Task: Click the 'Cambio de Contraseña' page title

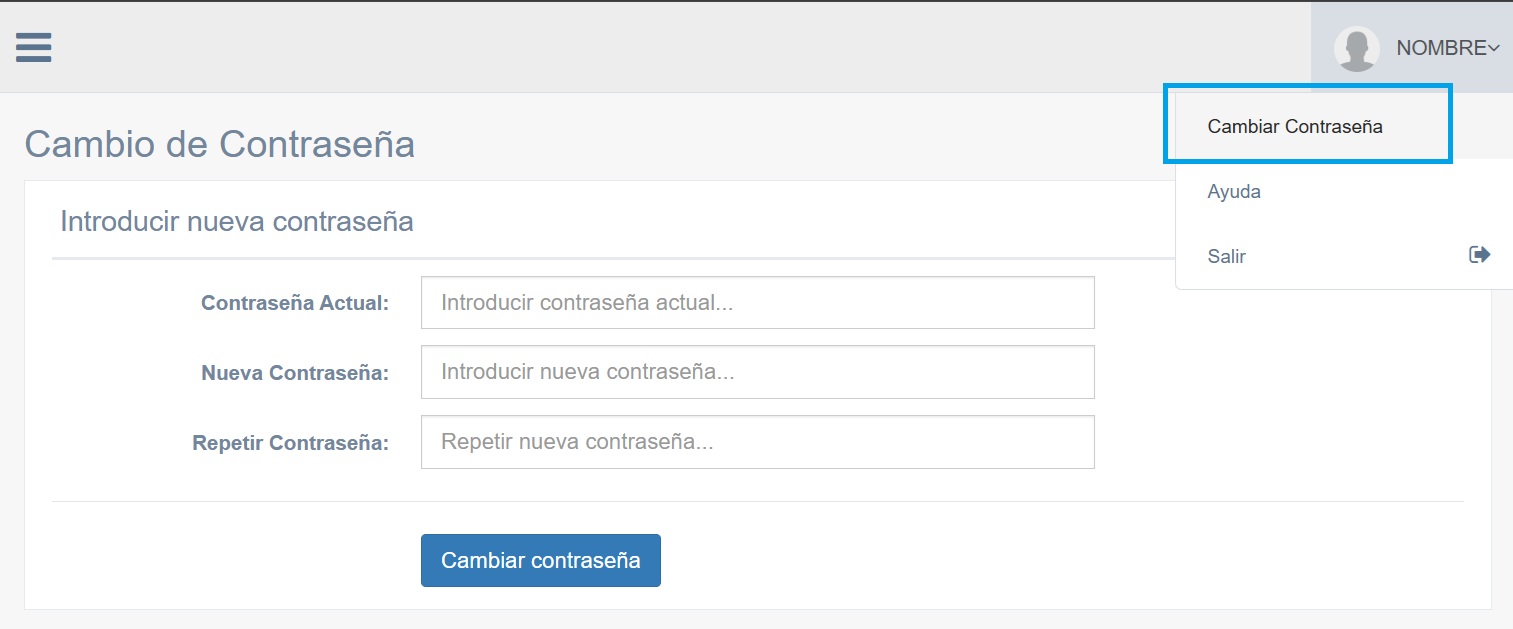Action: 219,144
